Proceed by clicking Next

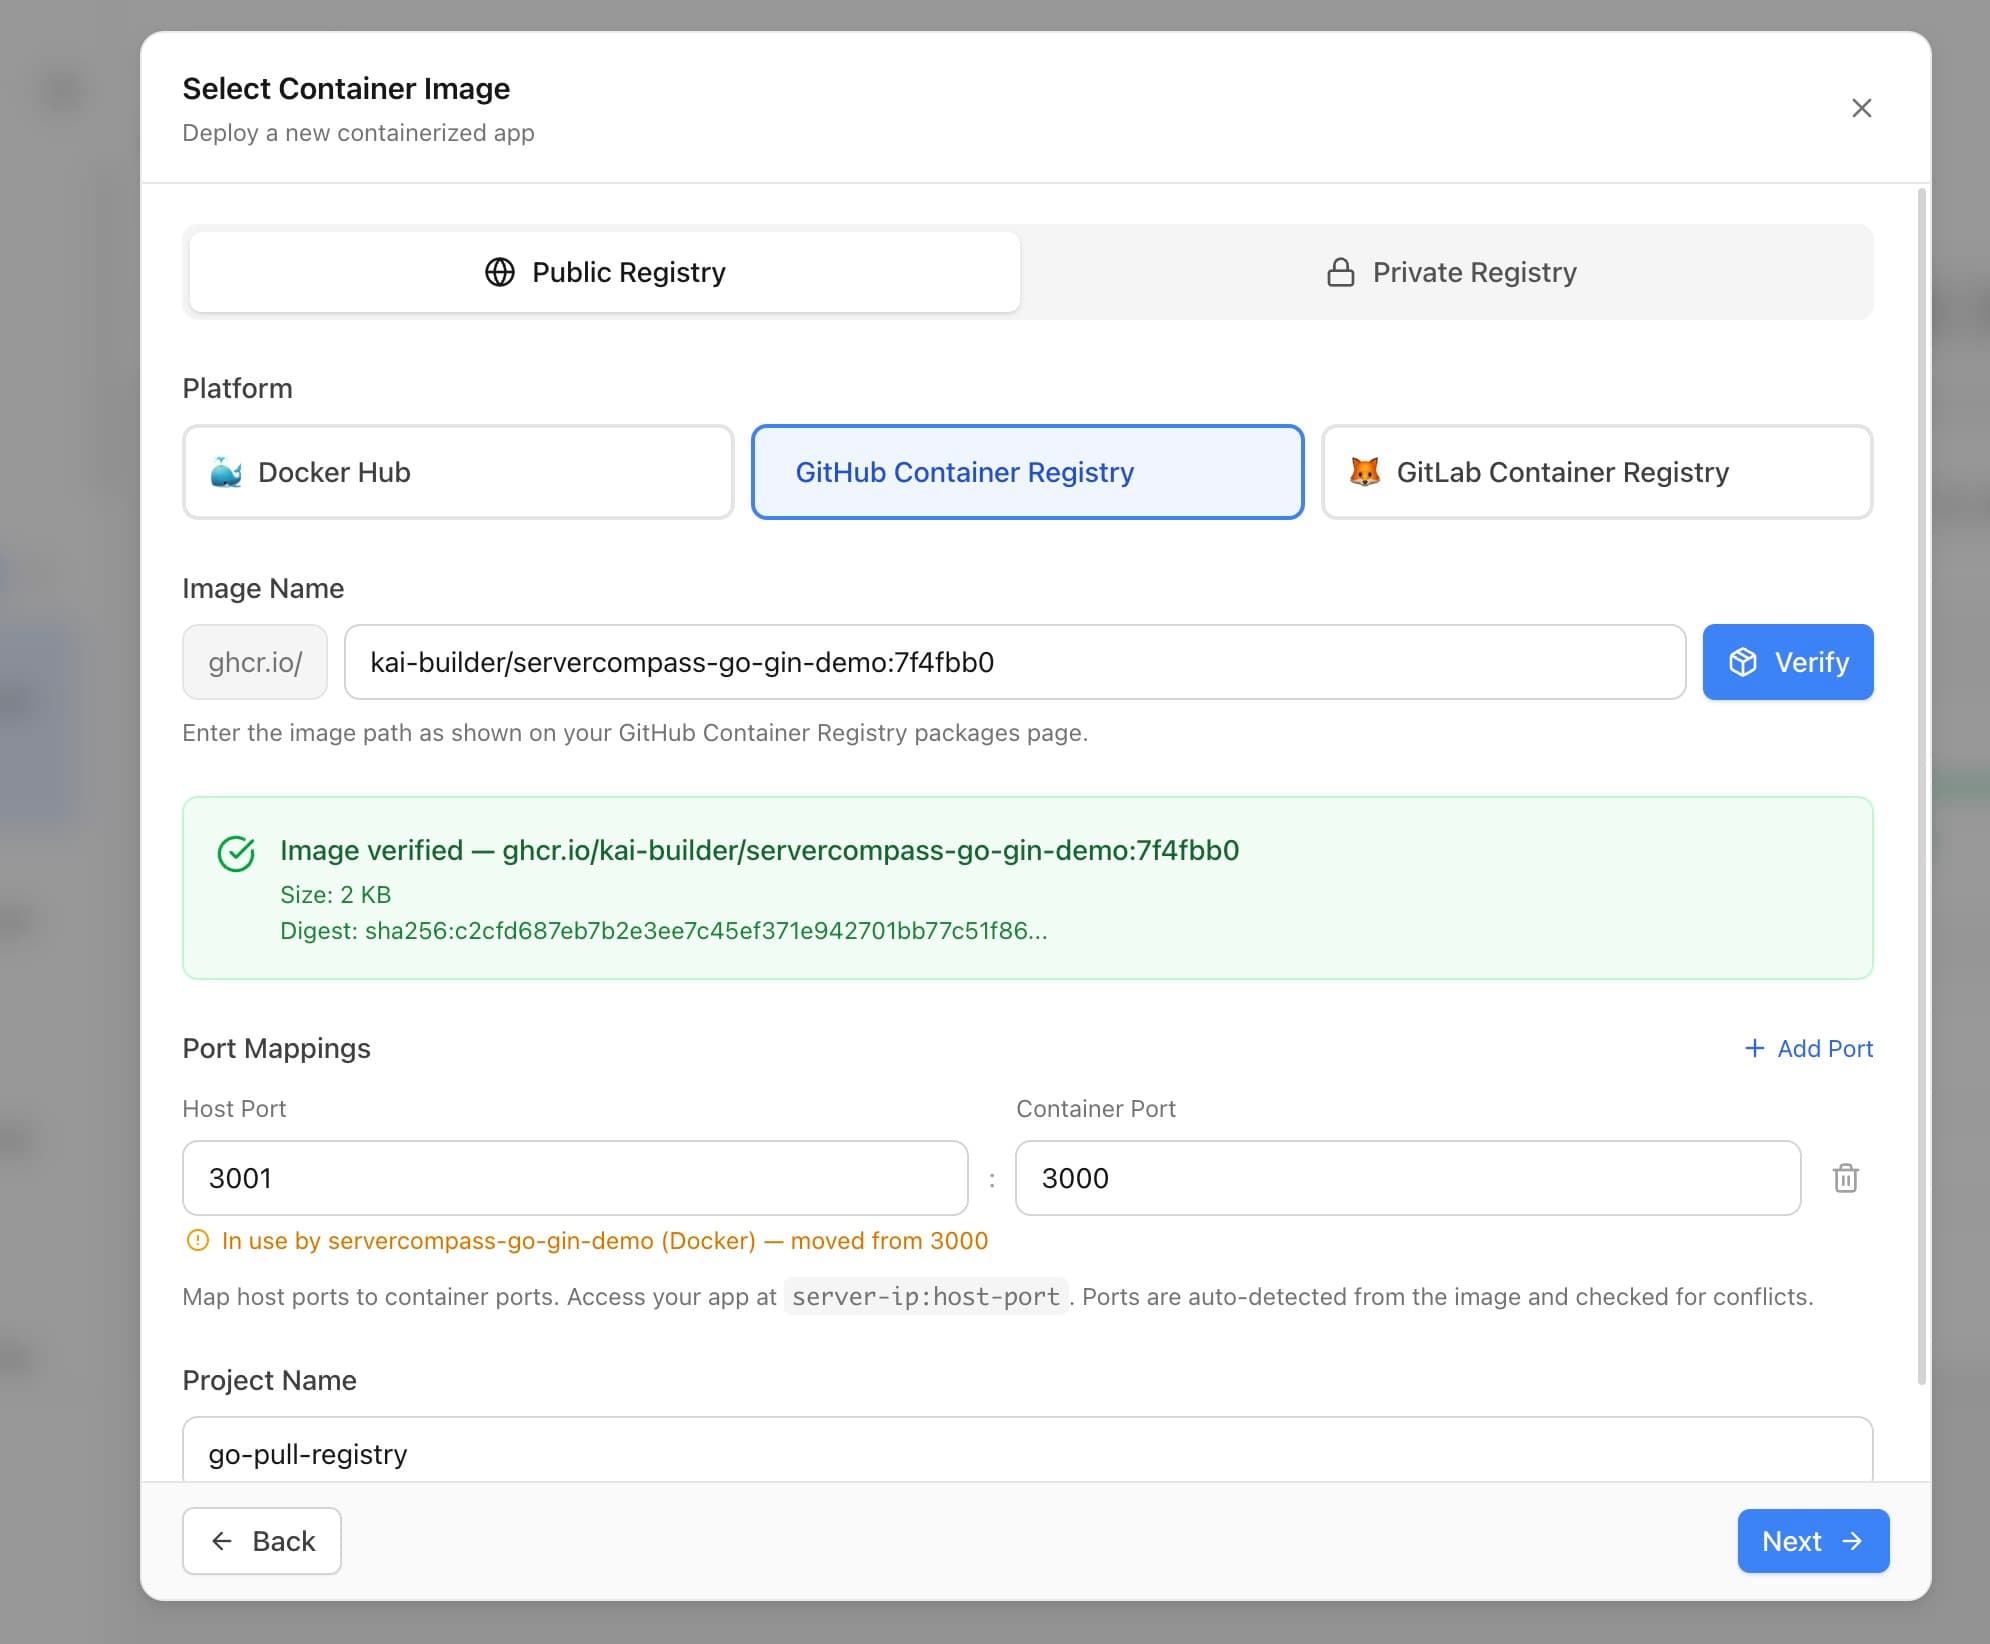point(1812,1541)
